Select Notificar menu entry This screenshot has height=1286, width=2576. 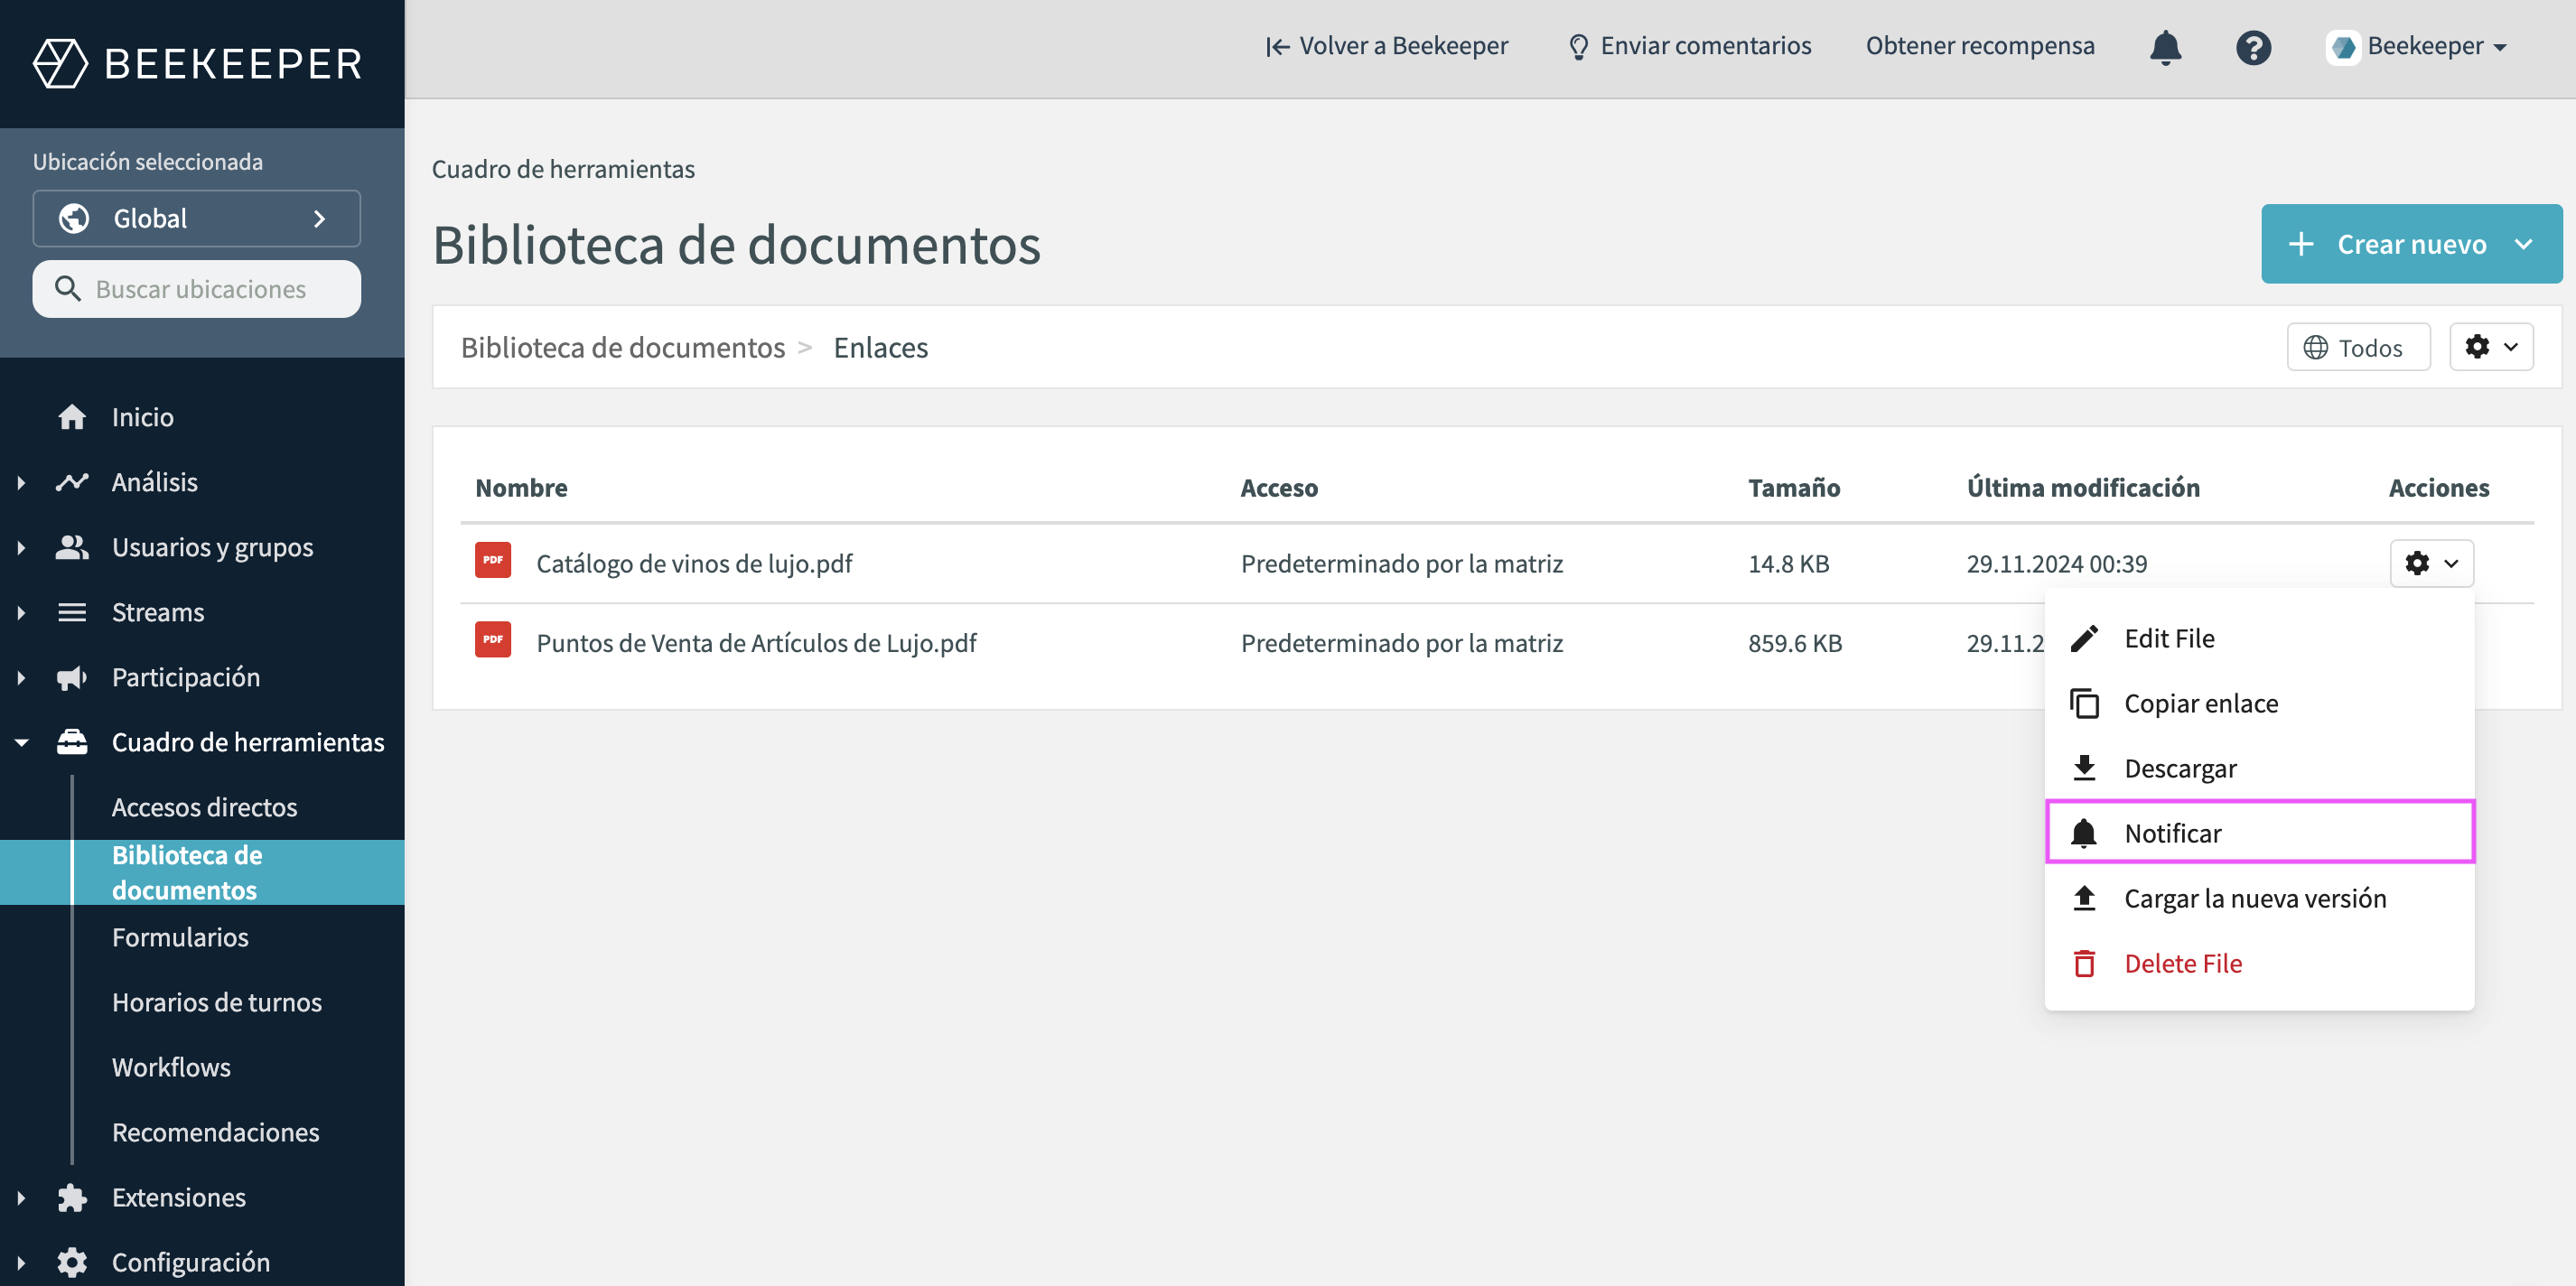click(x=2259, y=832)
